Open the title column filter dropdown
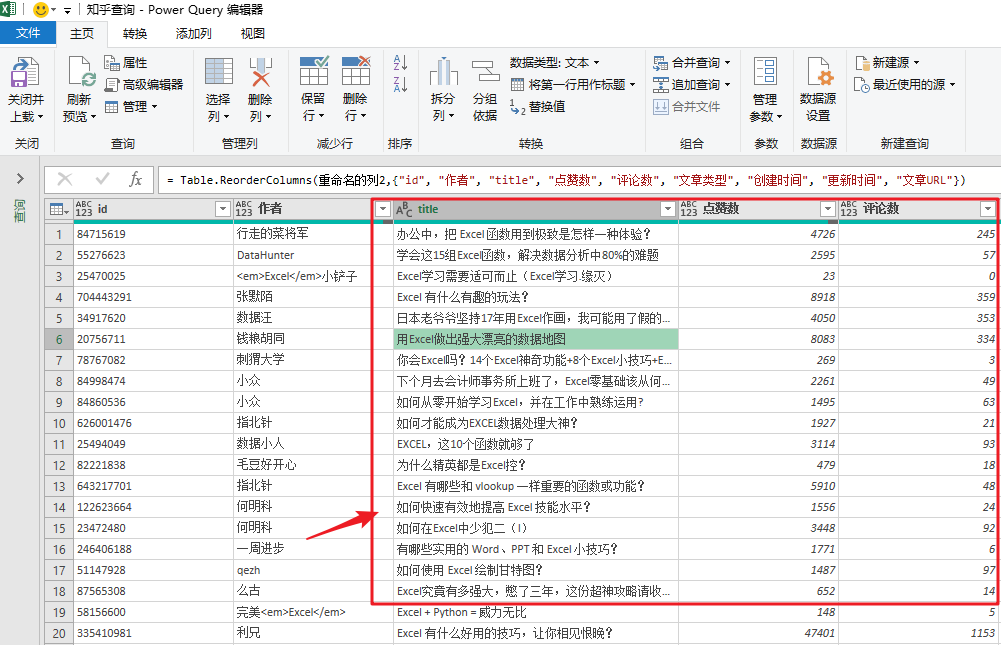 point(668,209)
